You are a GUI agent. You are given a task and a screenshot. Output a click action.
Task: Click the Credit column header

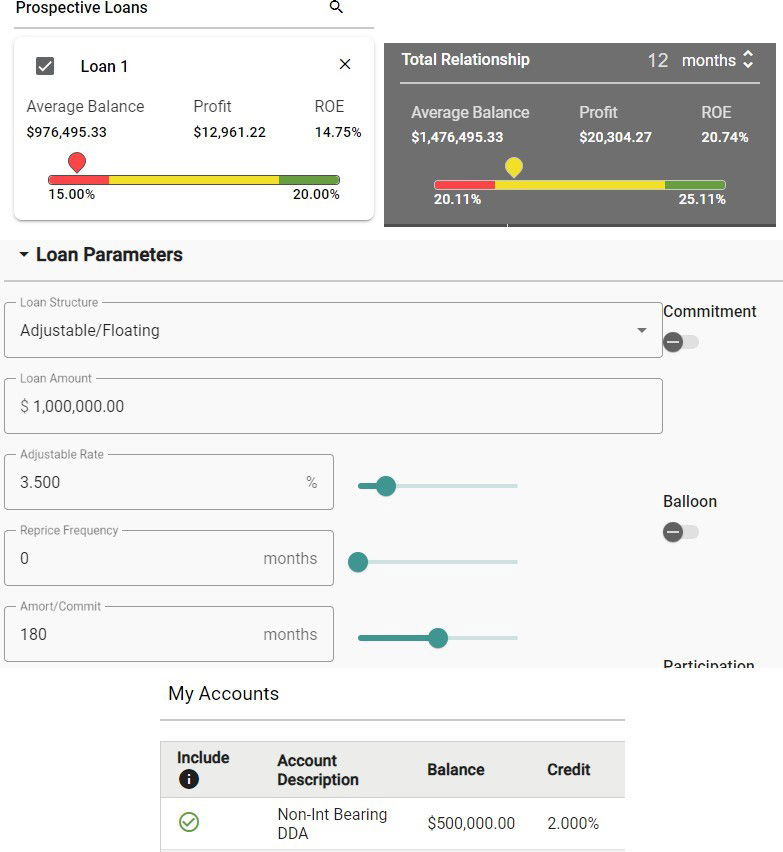[568, 770]
